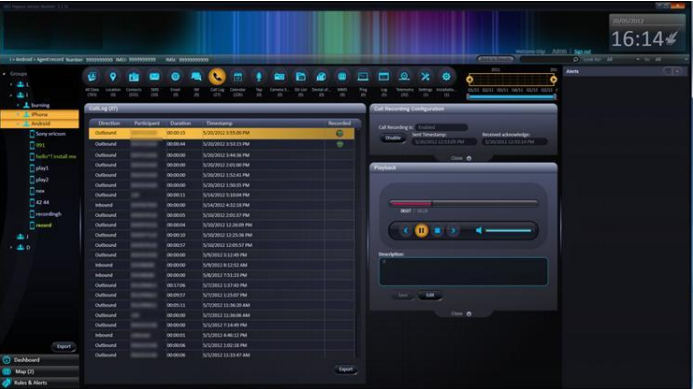Adjust the playback volume slider

click(508, 230)
